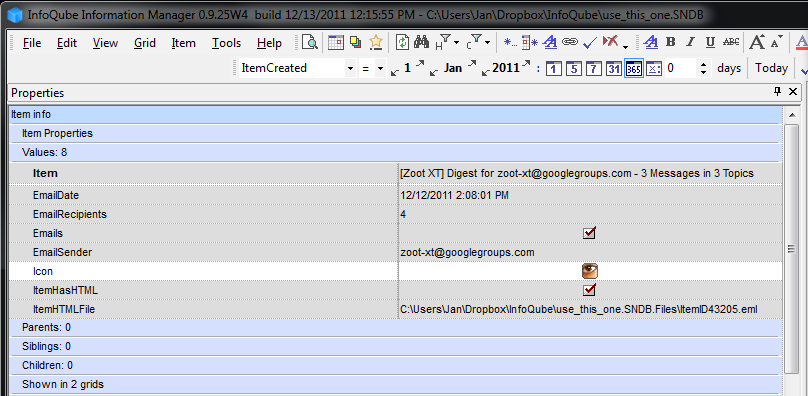Click the C filter funnel icon
The image size is (808, 396).
pos(474,42)
